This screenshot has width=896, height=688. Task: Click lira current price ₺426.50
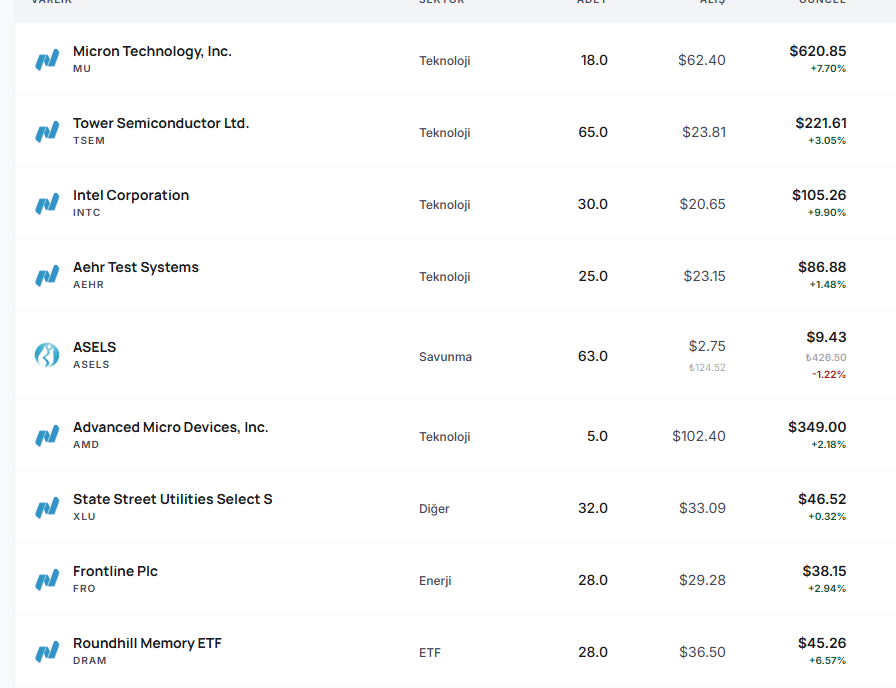[826, 357]
